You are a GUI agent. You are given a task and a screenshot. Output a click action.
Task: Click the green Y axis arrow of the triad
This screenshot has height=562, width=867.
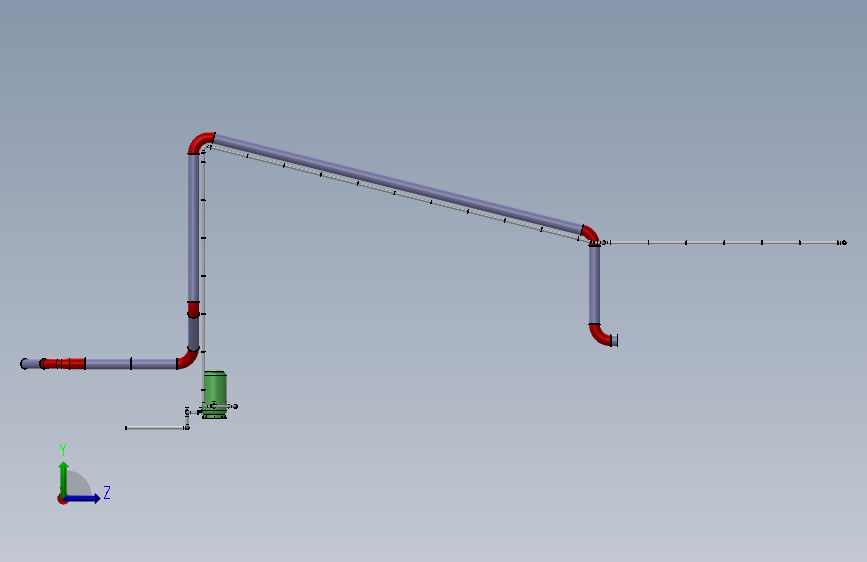[64, 478]
